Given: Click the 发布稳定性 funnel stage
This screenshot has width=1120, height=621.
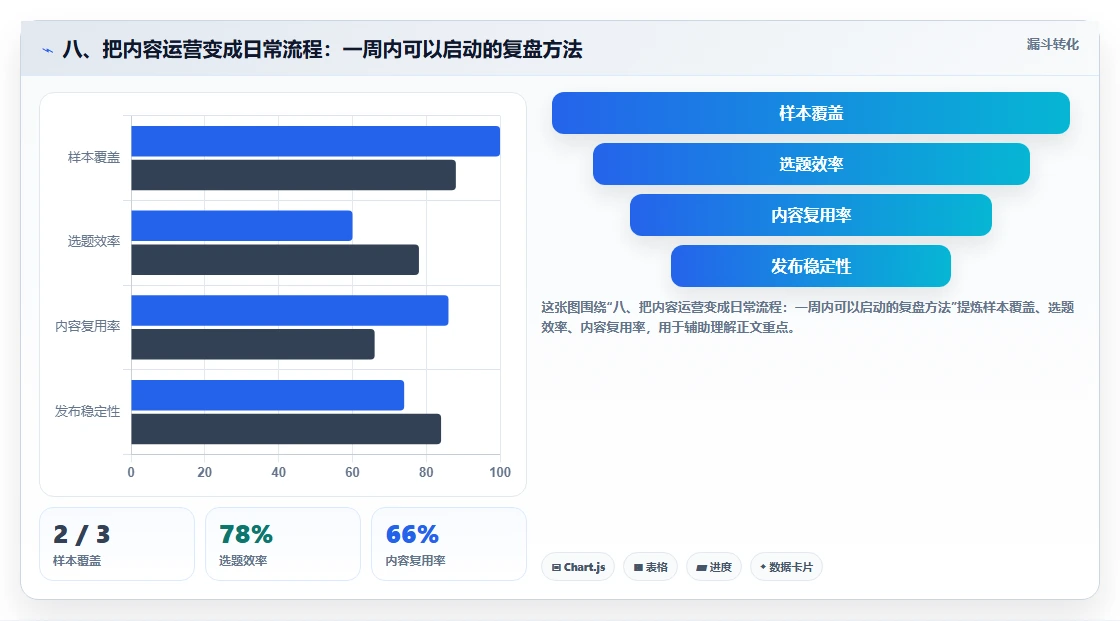Looking at the screenshot, I should click(811, 266).
